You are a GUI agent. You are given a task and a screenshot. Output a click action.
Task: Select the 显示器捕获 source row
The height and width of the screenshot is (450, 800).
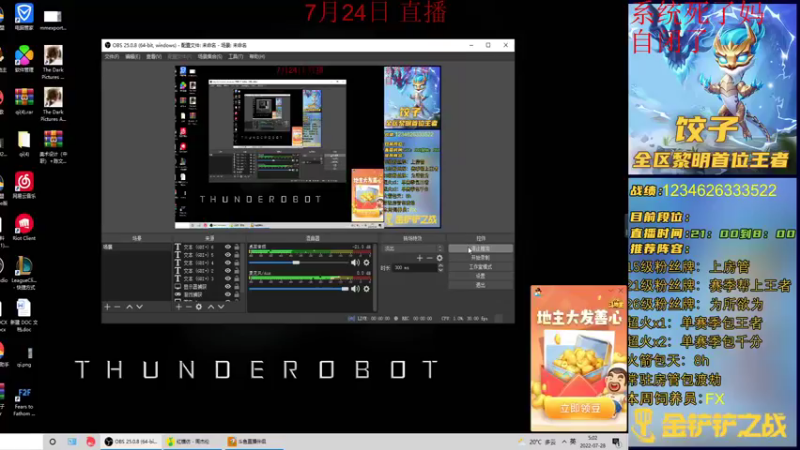point(207,287)
